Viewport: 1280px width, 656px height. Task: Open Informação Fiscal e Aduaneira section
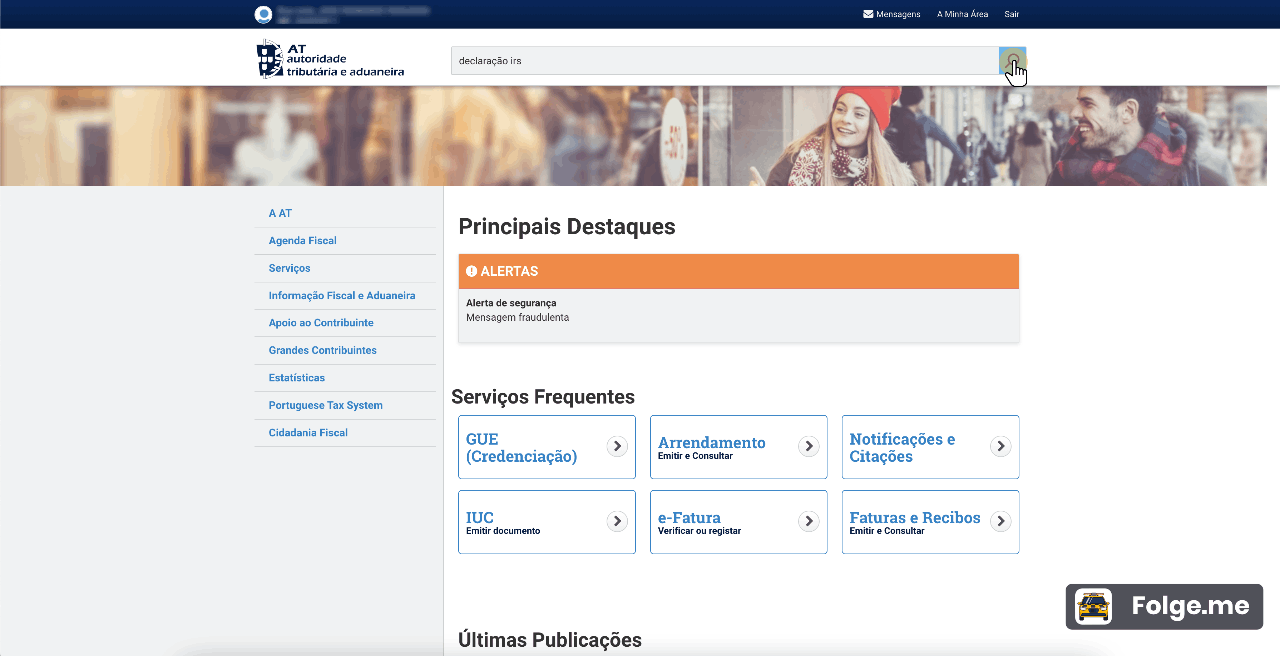point(341,296)
